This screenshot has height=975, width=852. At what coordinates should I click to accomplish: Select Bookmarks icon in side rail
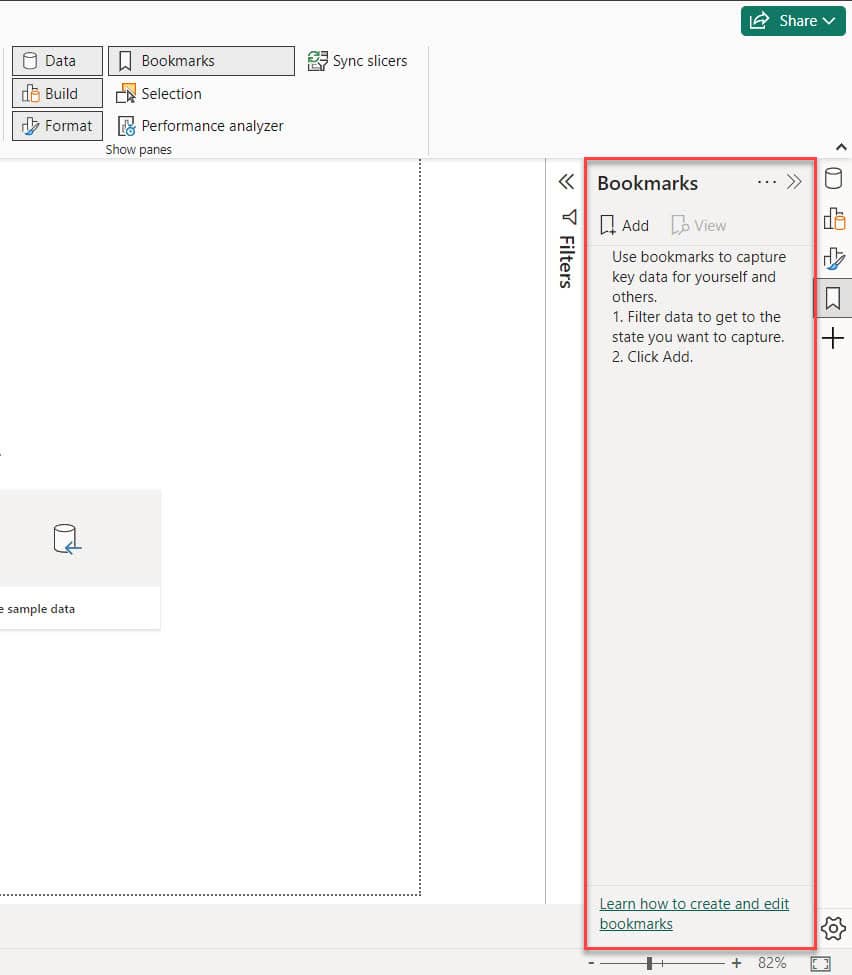click(x=833, y=298)
